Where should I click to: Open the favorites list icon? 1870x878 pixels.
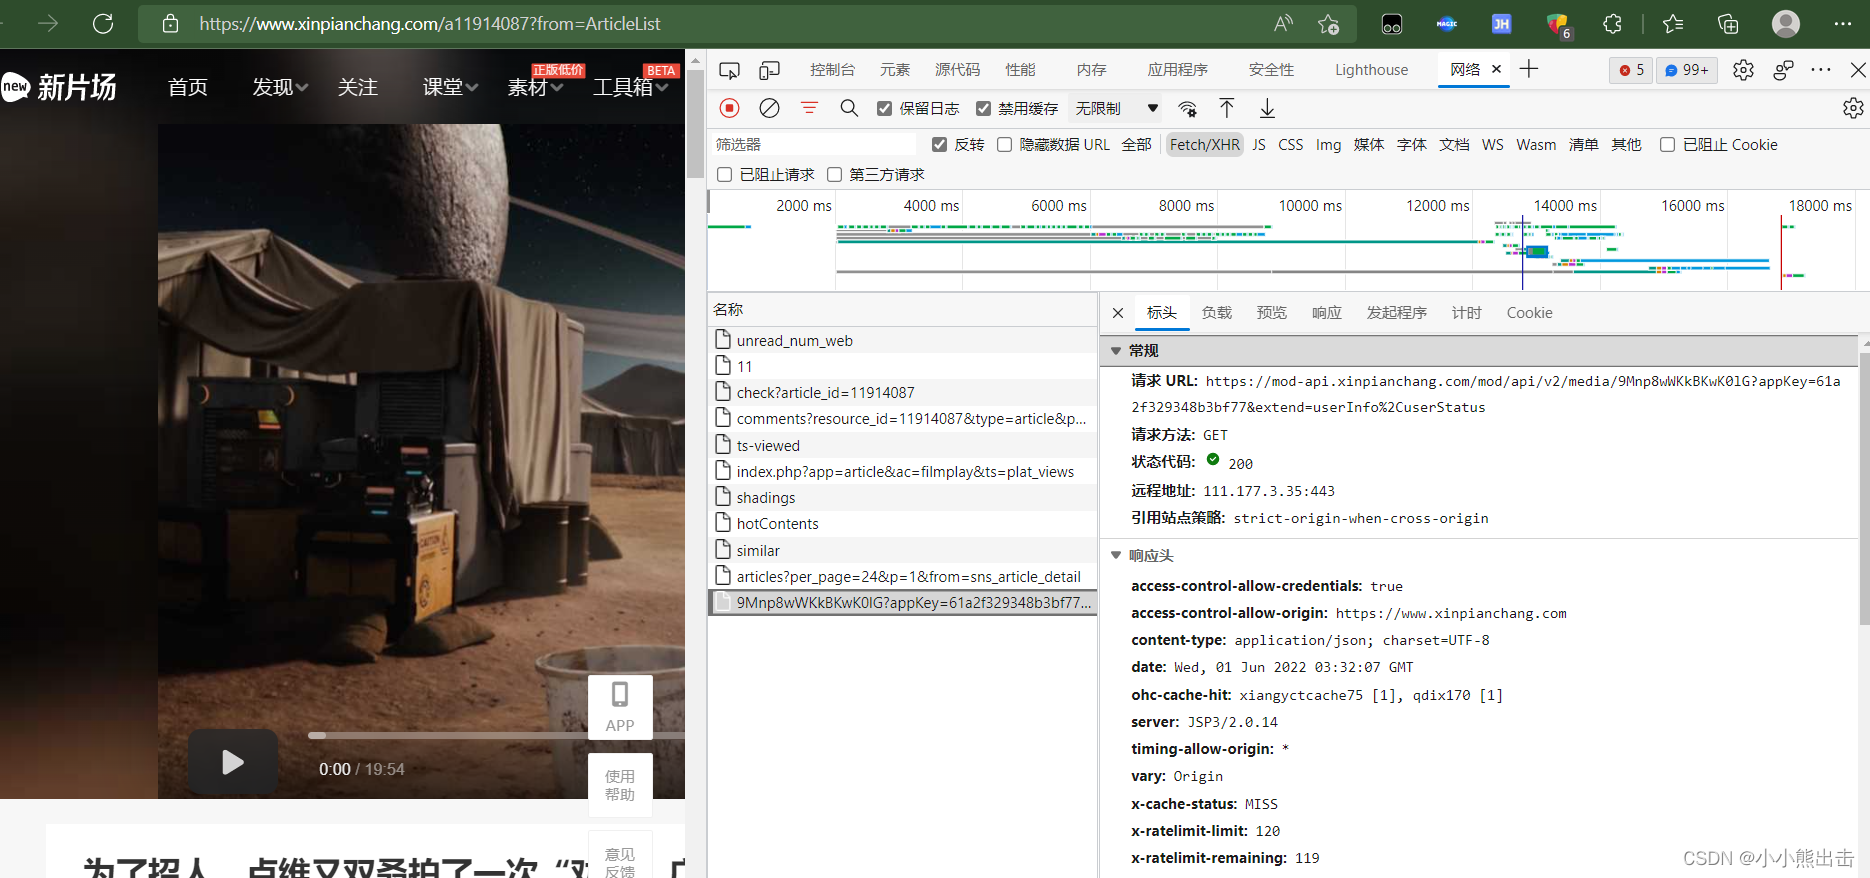(x=1673, y=24)
